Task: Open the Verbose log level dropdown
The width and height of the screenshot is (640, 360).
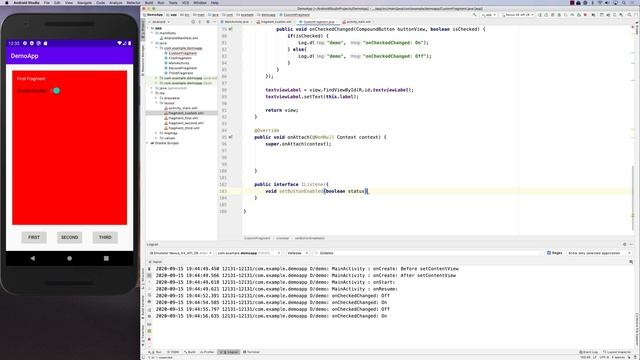Action: 298,253
